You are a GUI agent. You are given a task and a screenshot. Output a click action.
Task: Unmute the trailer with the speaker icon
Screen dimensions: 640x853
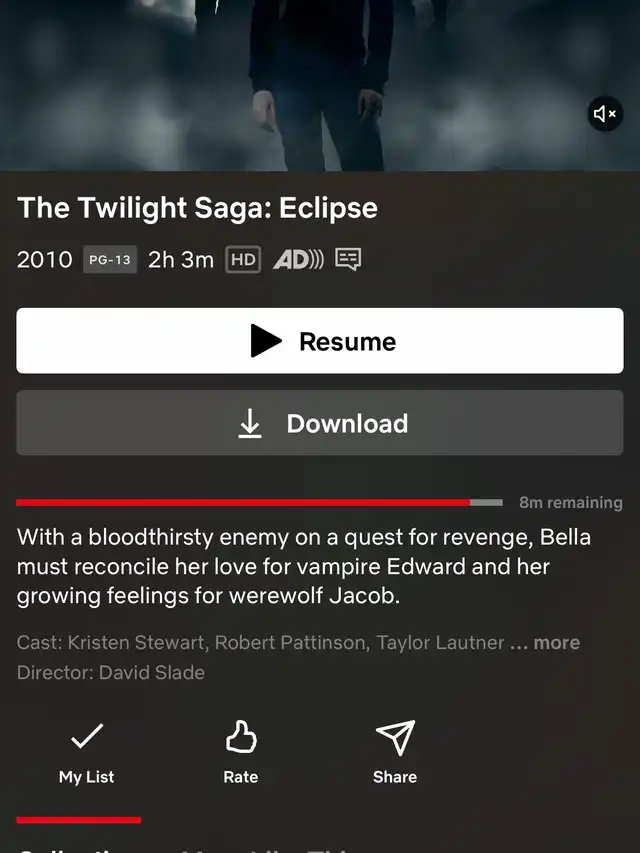(605, 114)
